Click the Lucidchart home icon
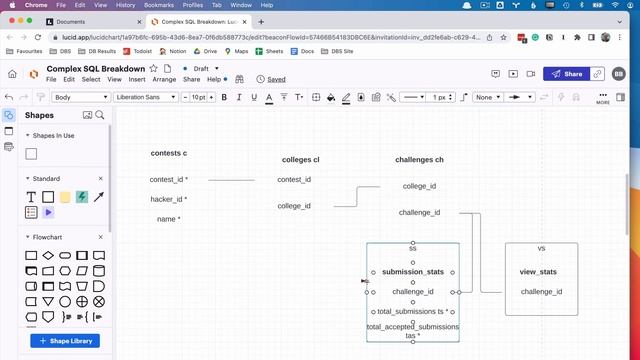 12,74
